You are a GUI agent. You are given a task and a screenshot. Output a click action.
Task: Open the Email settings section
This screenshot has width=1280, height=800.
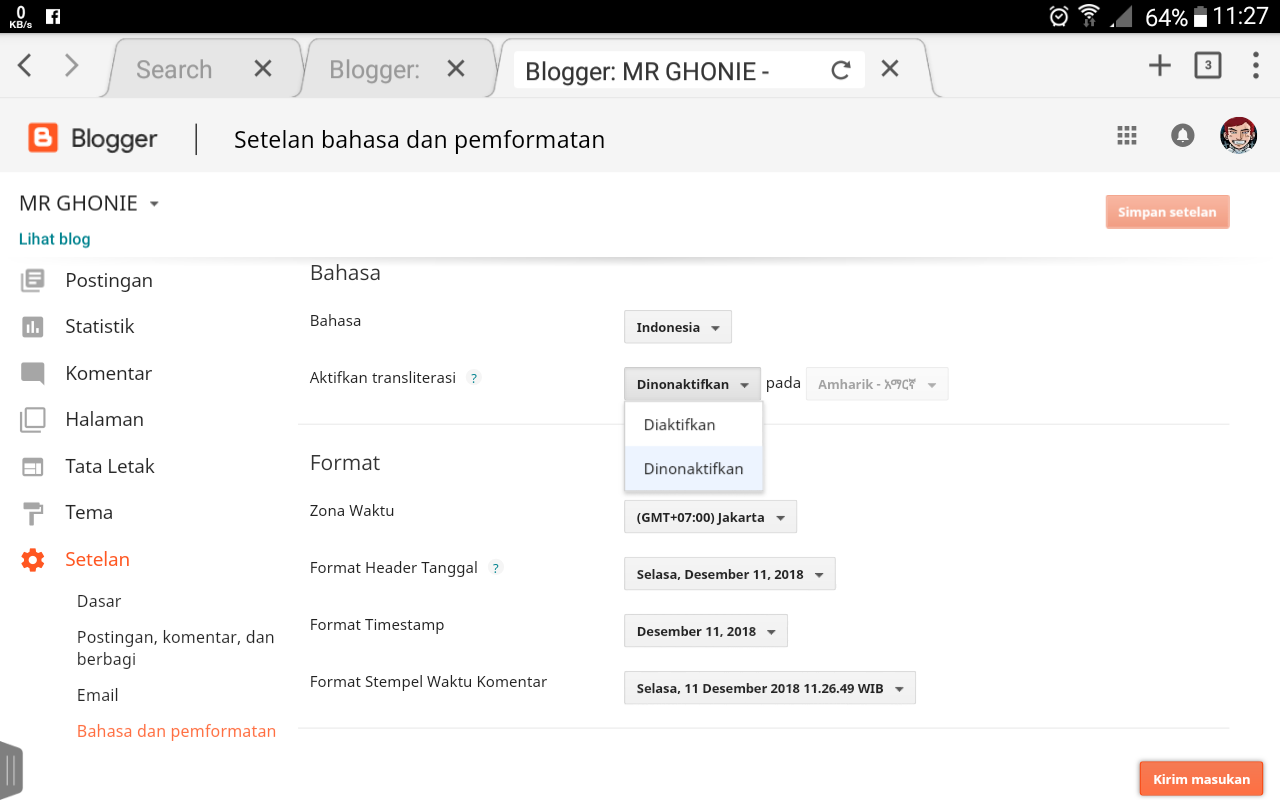(98, 695)
